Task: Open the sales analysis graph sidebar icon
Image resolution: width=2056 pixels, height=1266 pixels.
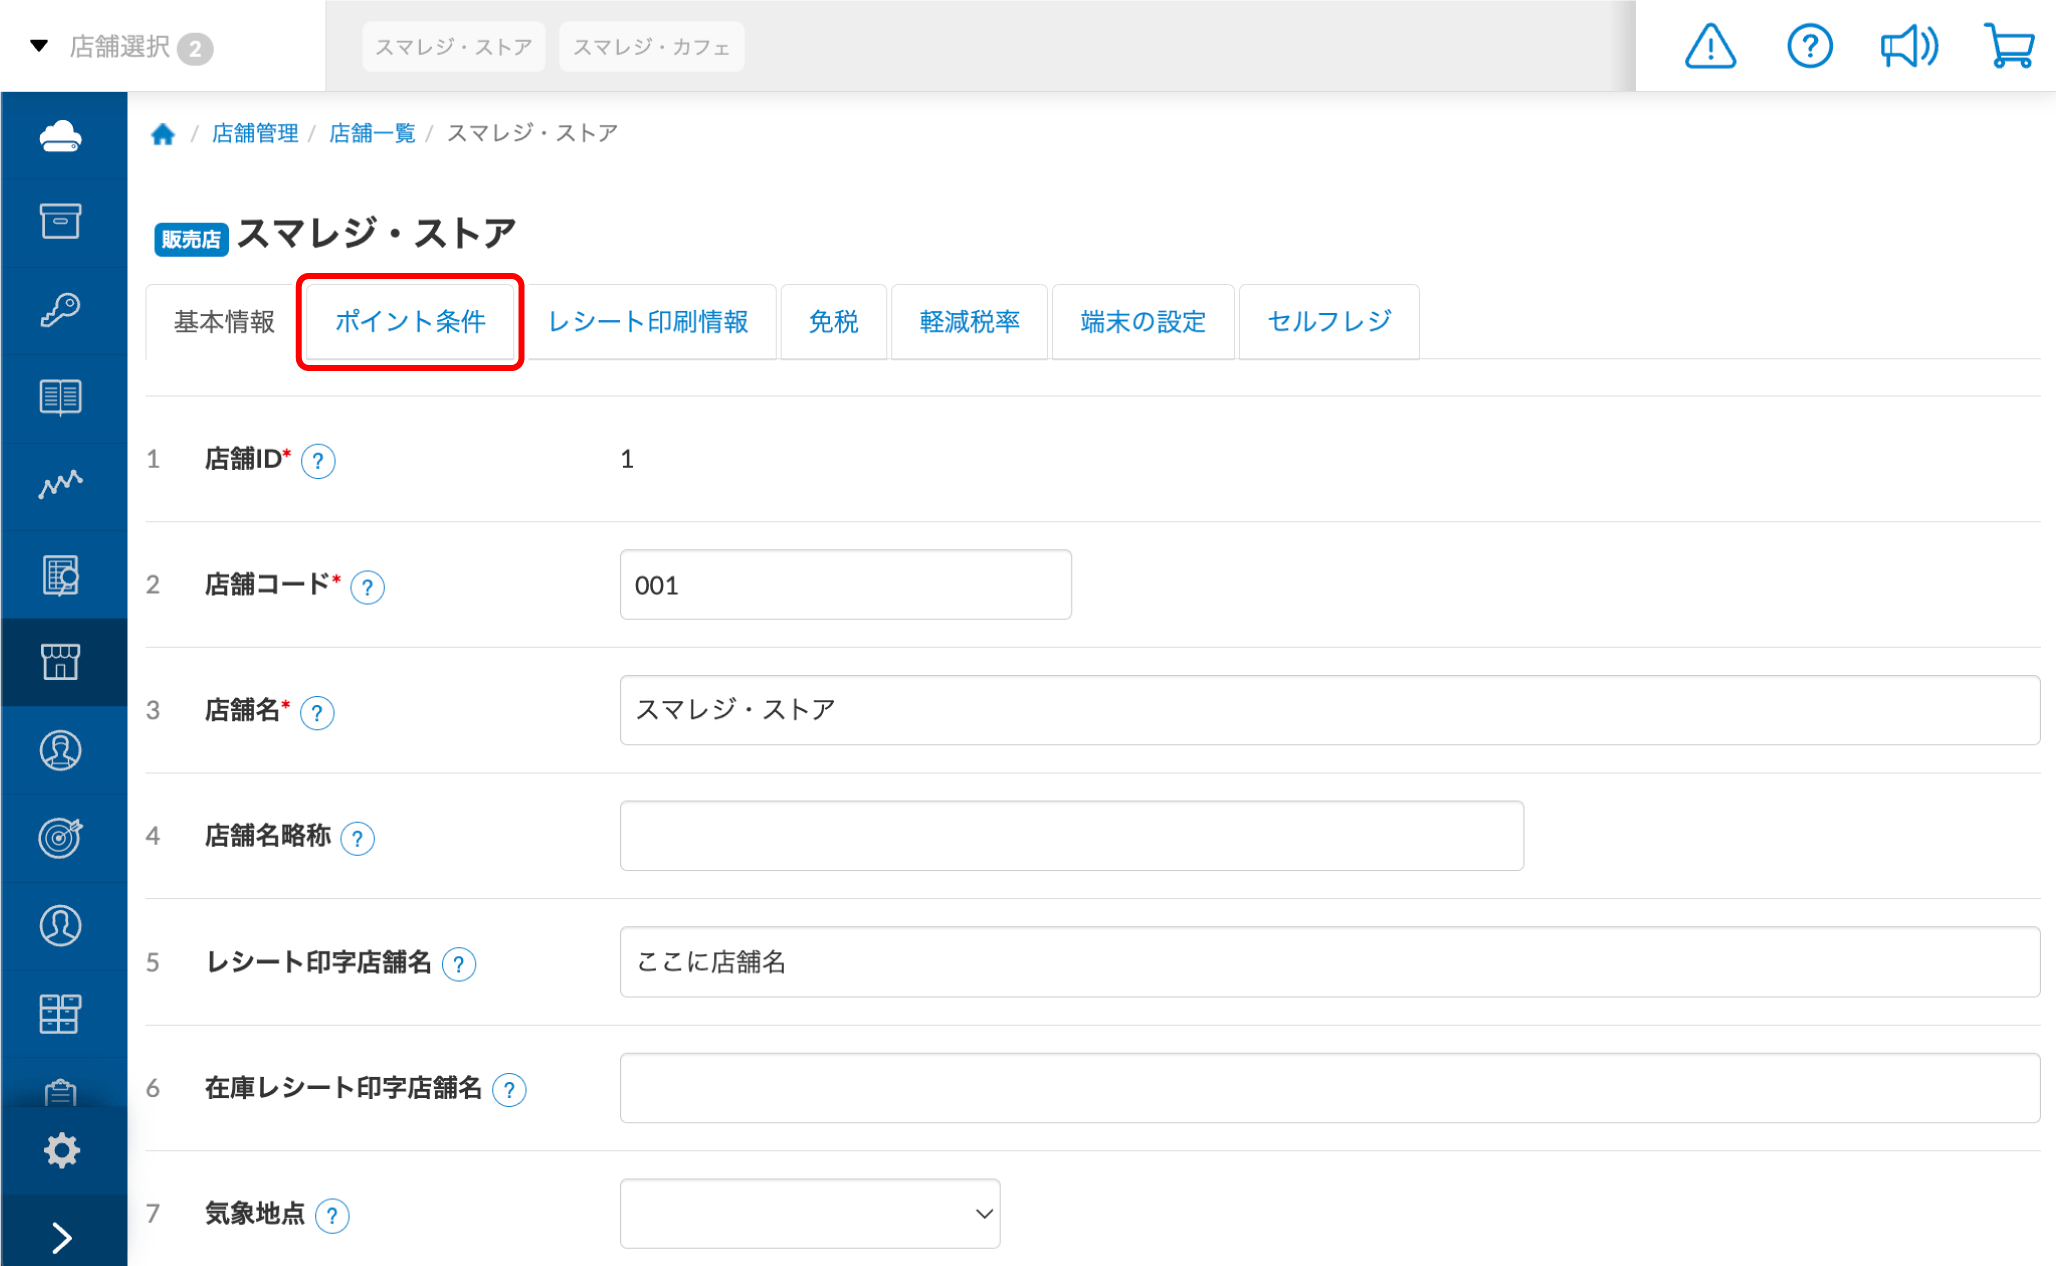Action: [x=61, y=485]
